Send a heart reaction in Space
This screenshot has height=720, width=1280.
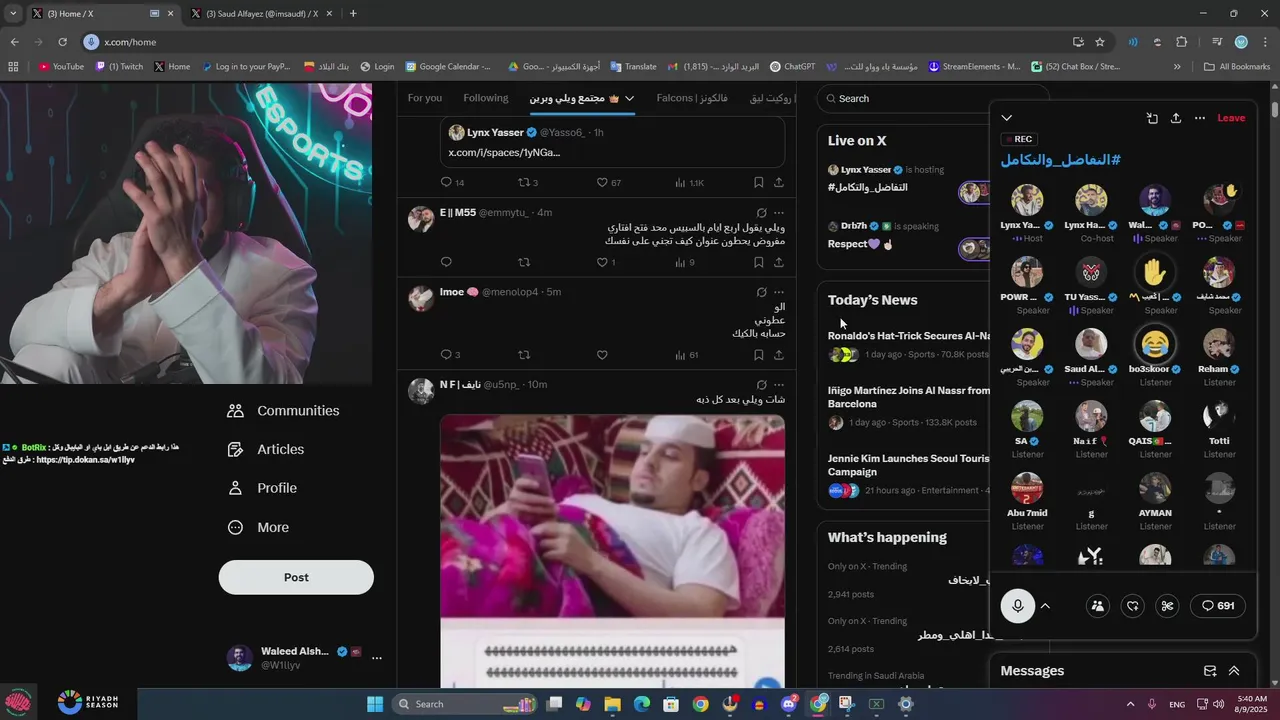coord(1133,606)
